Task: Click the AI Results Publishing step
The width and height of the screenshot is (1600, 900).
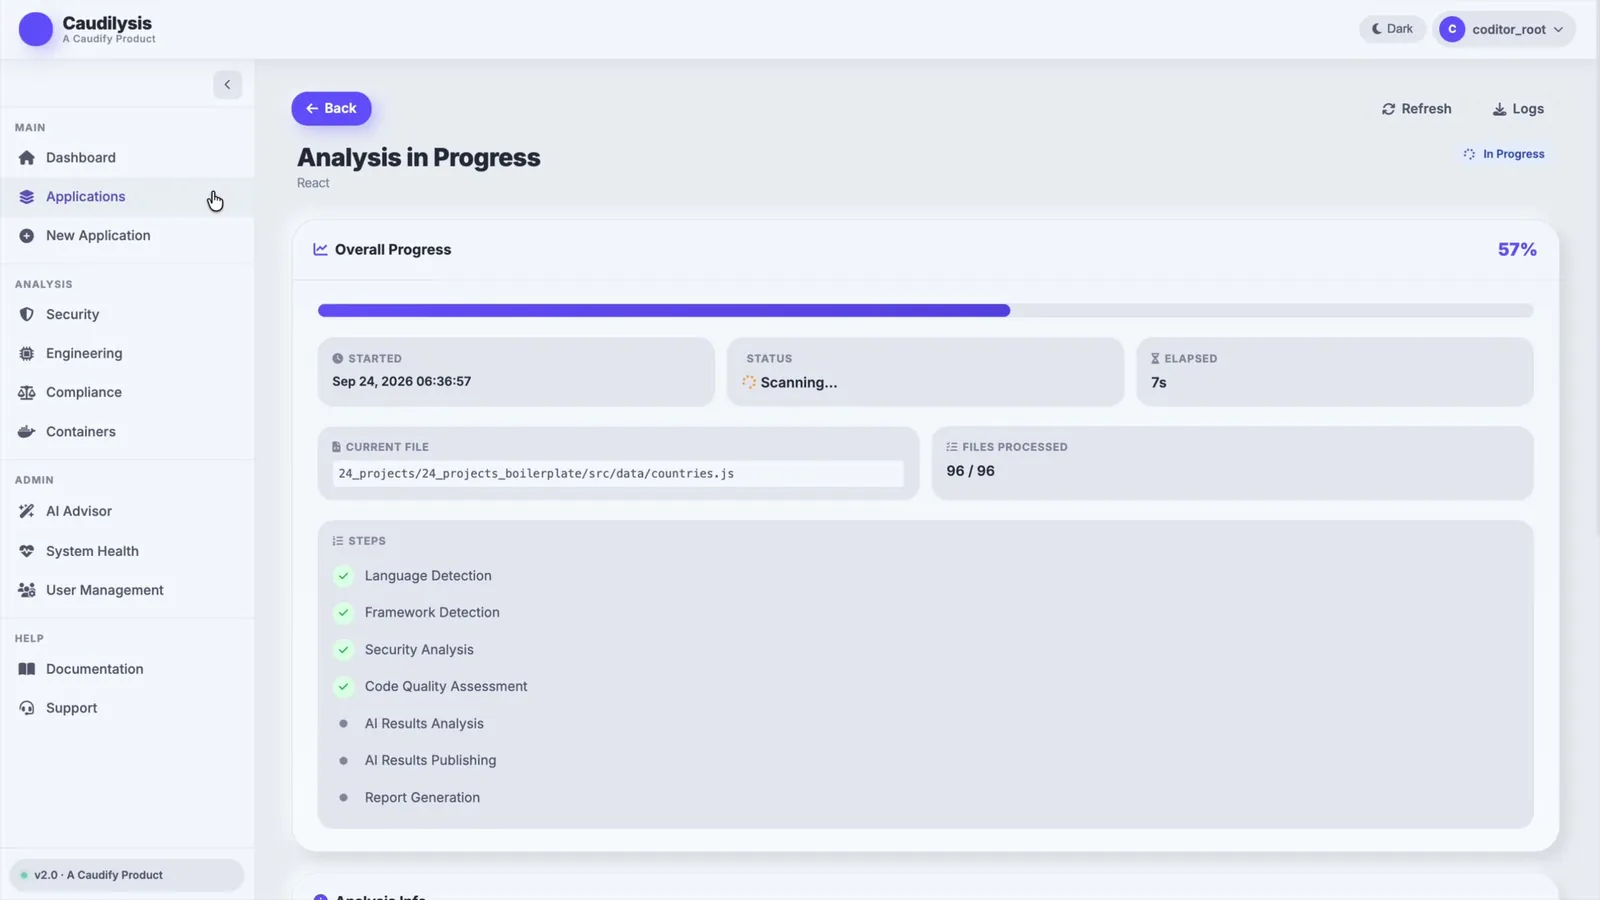Action: [x=430, y=761]
